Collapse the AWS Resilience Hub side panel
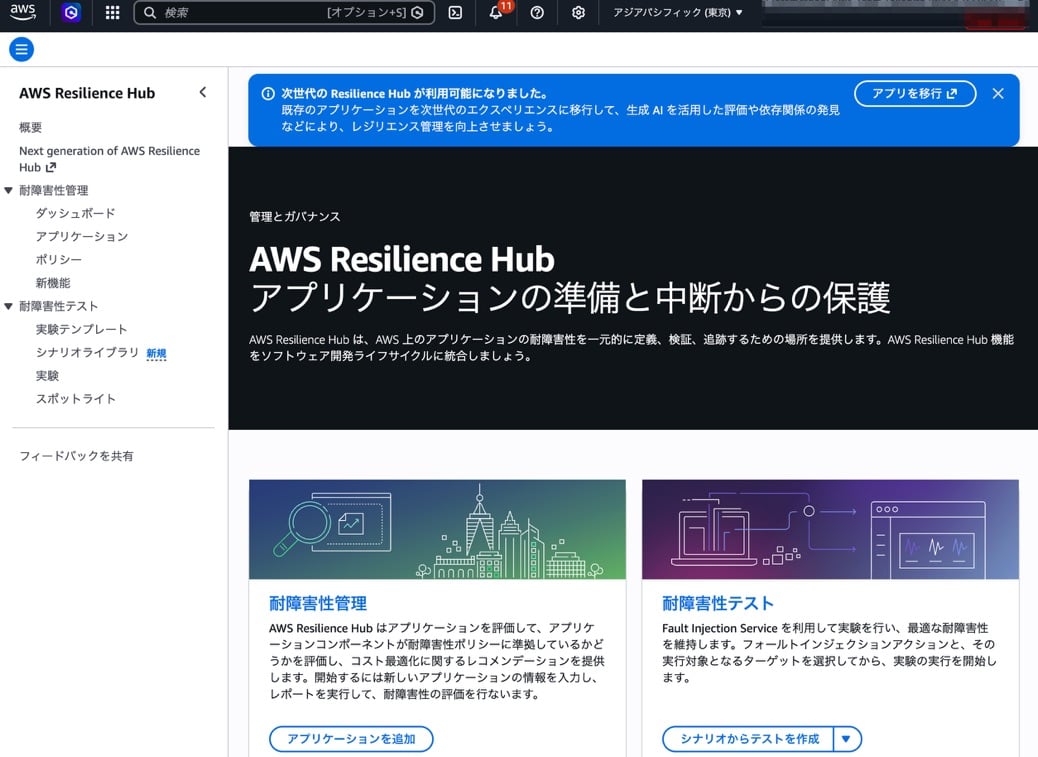The width and height of the screenshot is (1038, 757). point(203,93)
